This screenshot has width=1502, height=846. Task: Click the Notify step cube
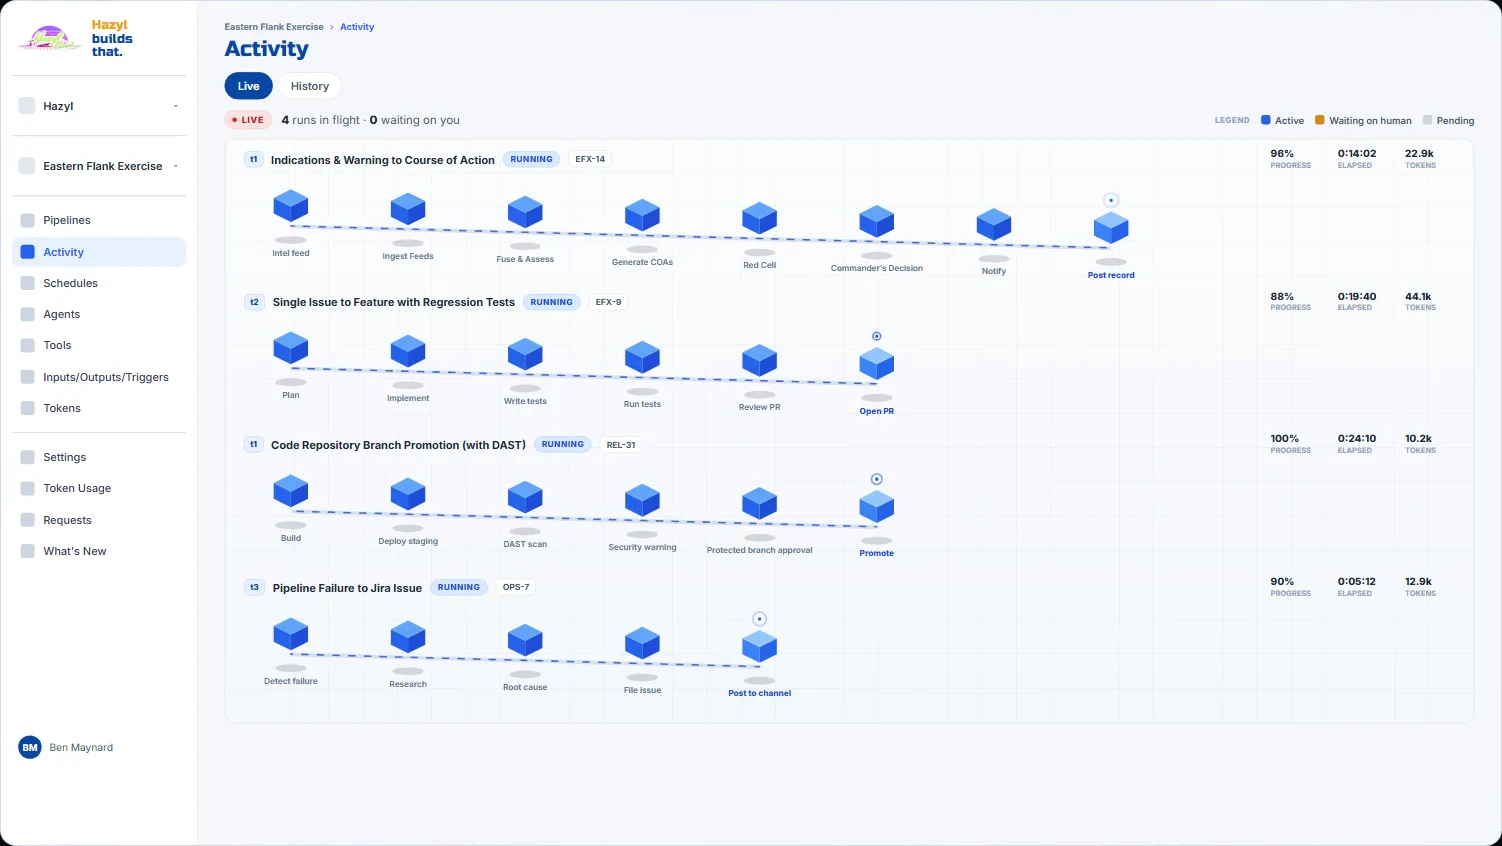994,224
